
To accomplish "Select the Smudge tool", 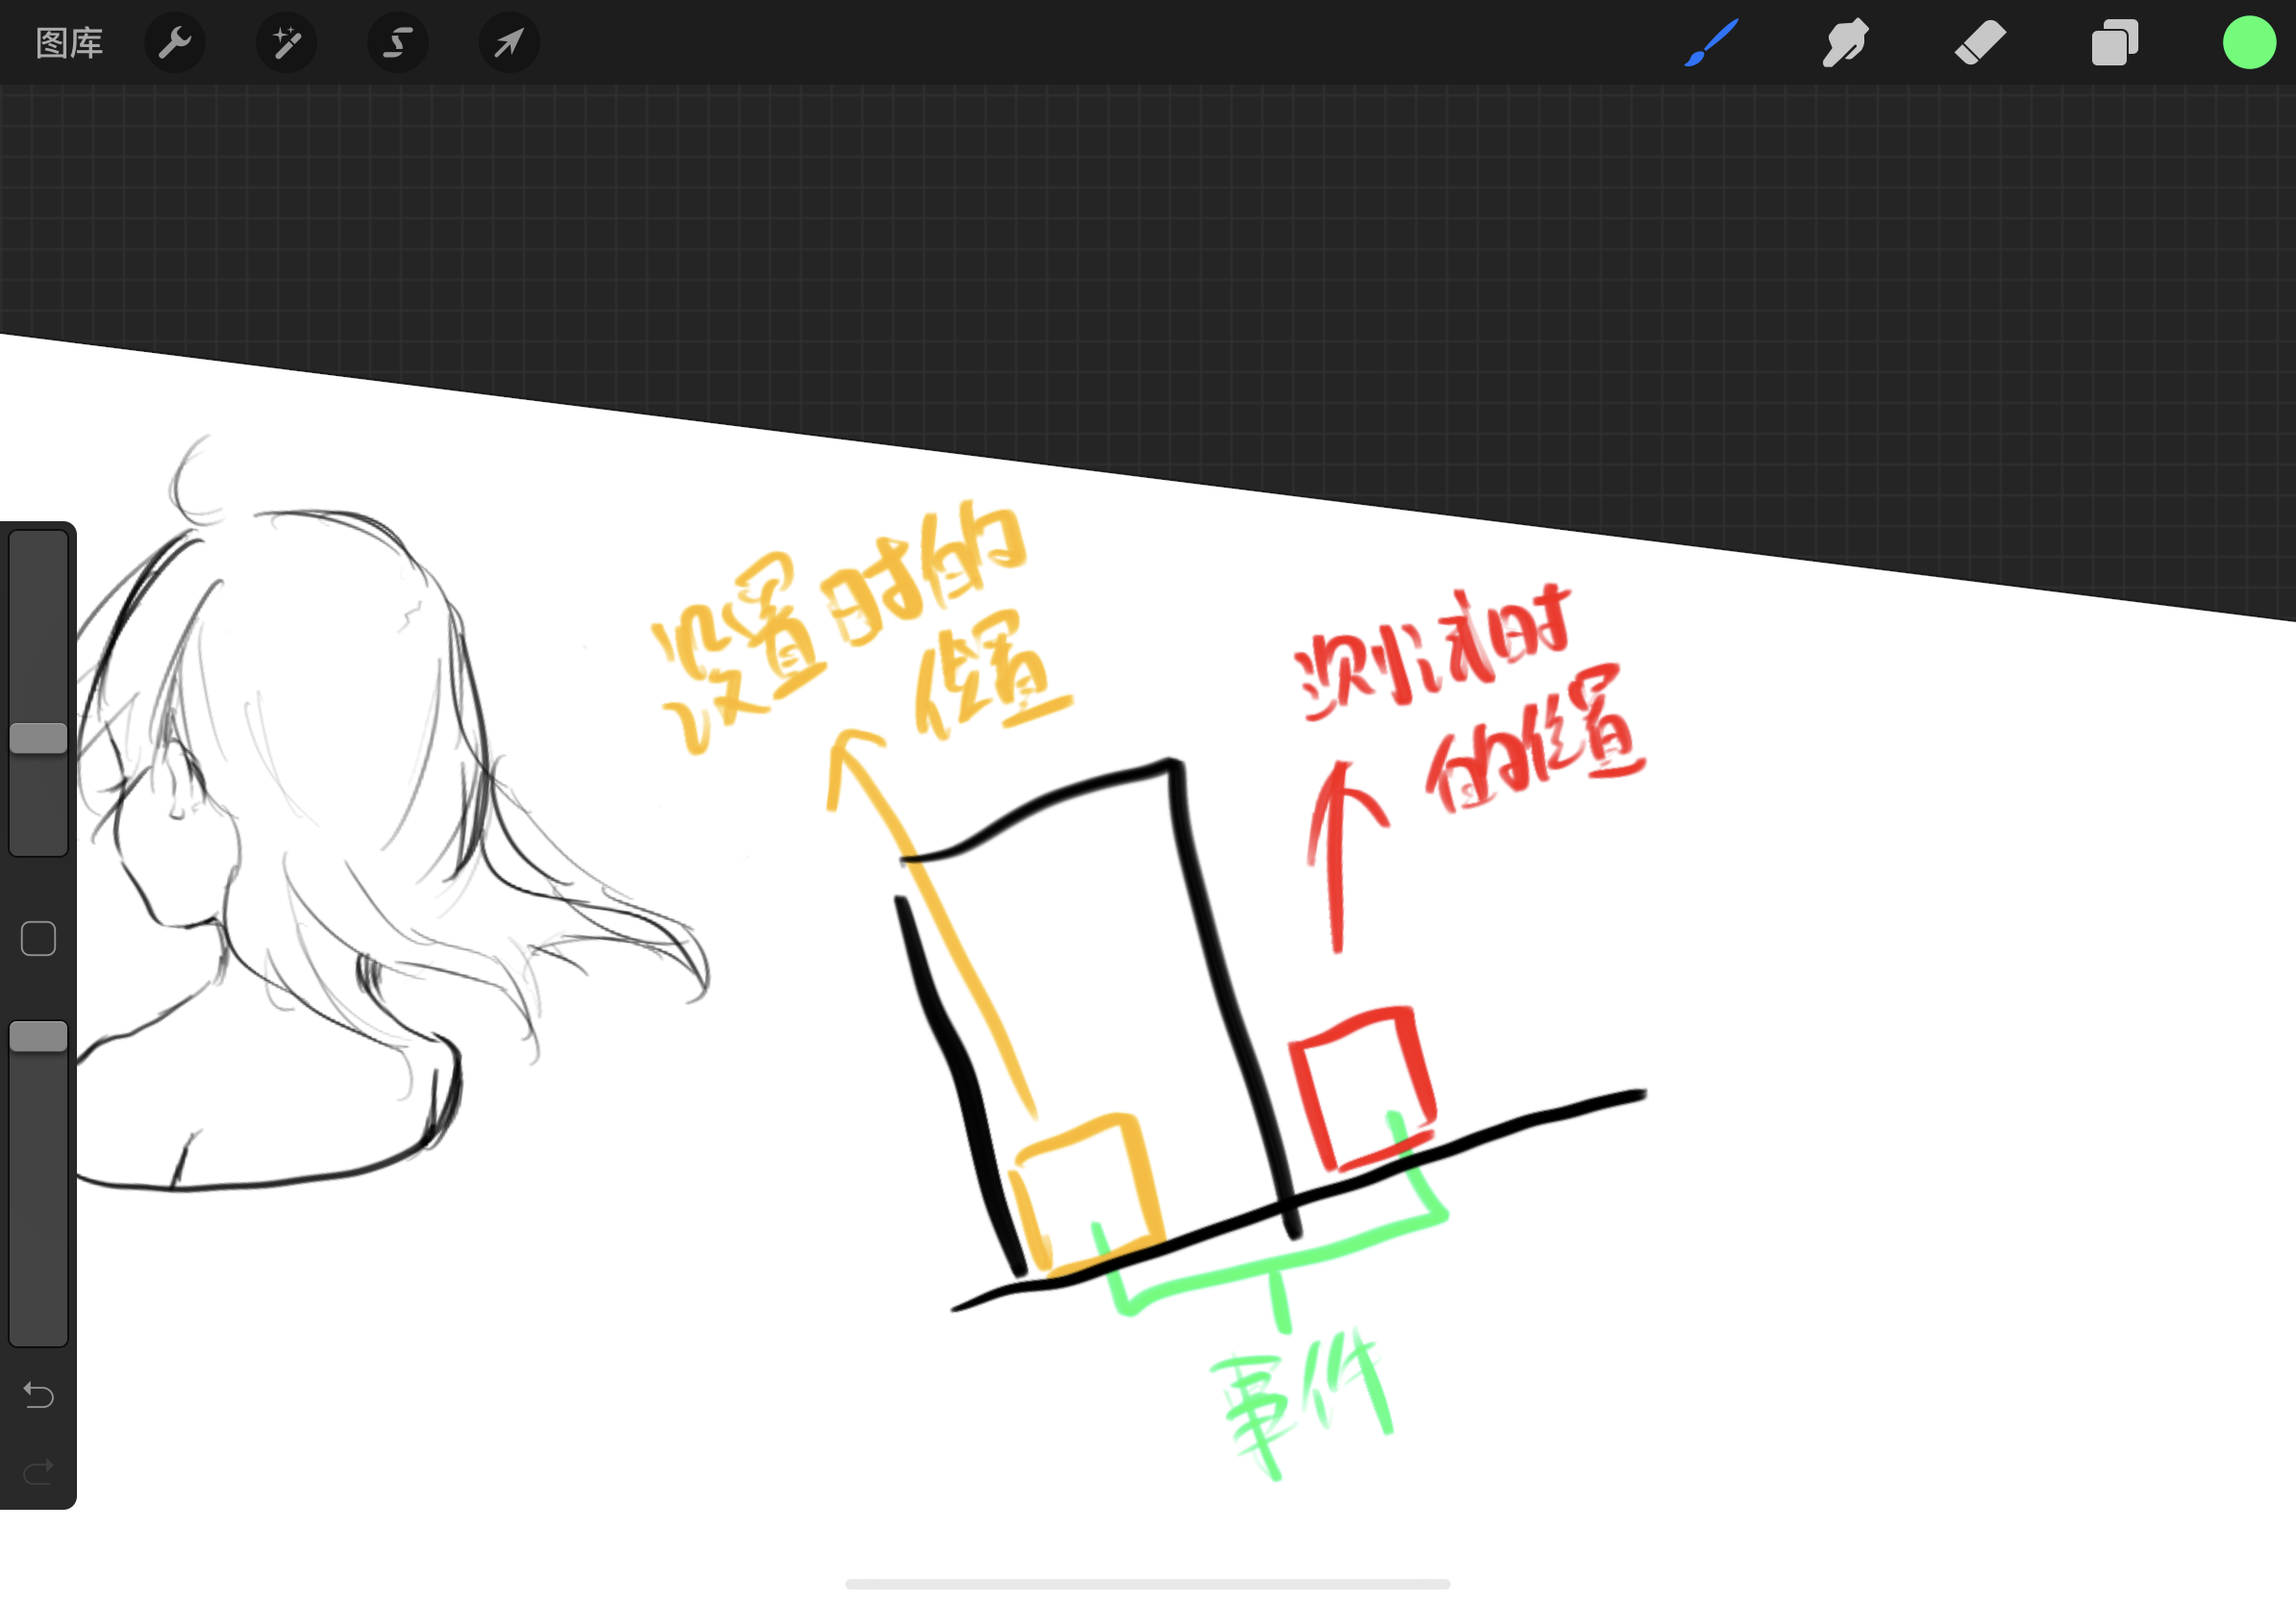I will pyautogui.click(x=1845, y=43).
